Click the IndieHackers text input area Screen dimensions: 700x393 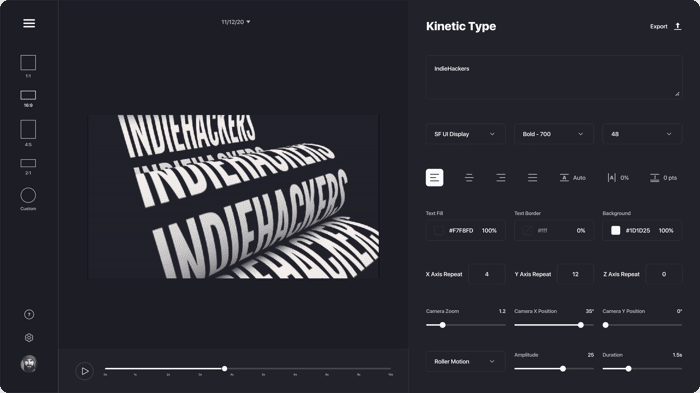click(554, 77)
